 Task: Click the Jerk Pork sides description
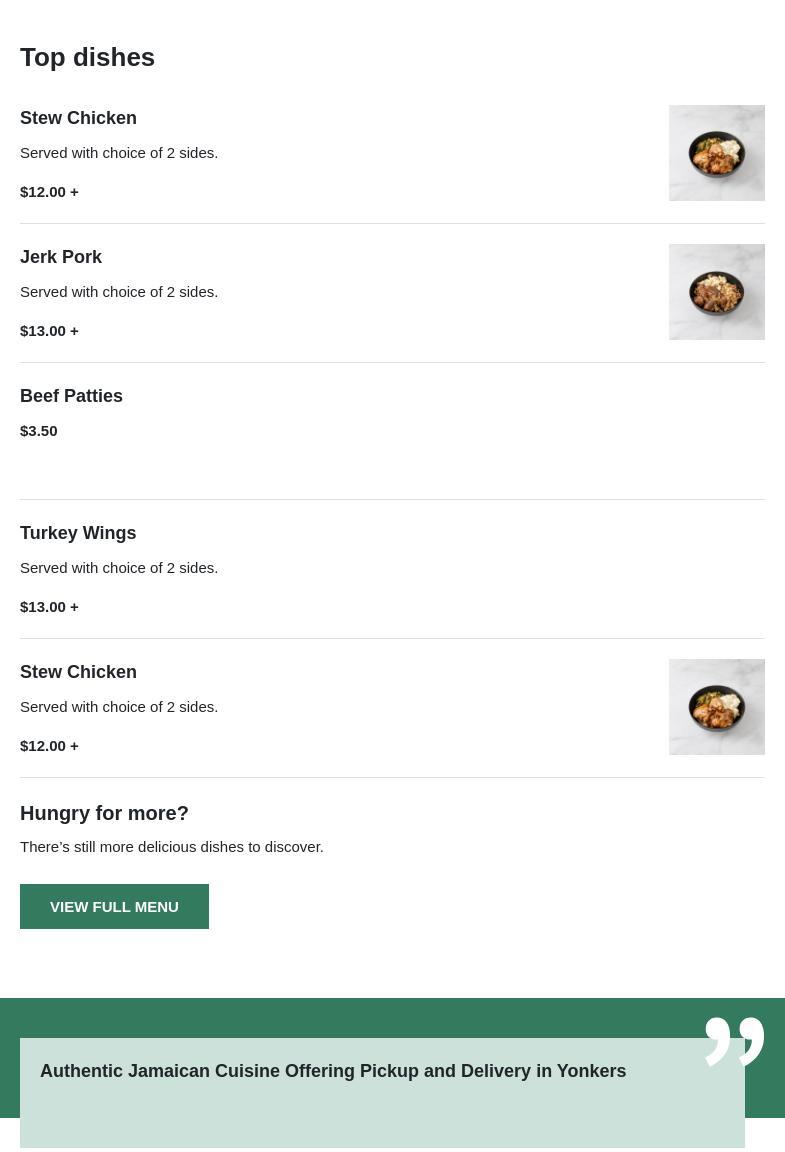pos(119,292)
